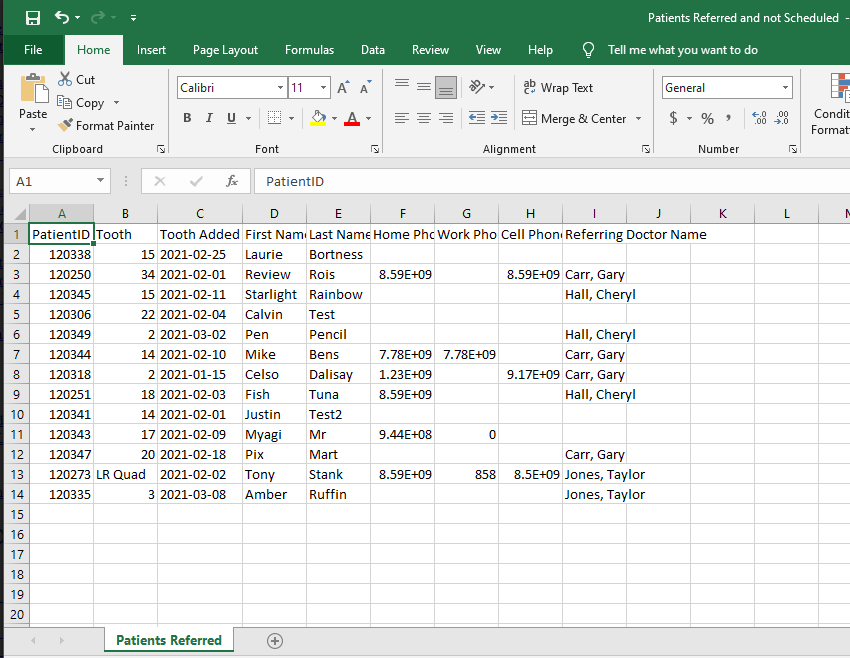Toggle Bold formatting

pos(187,118)
